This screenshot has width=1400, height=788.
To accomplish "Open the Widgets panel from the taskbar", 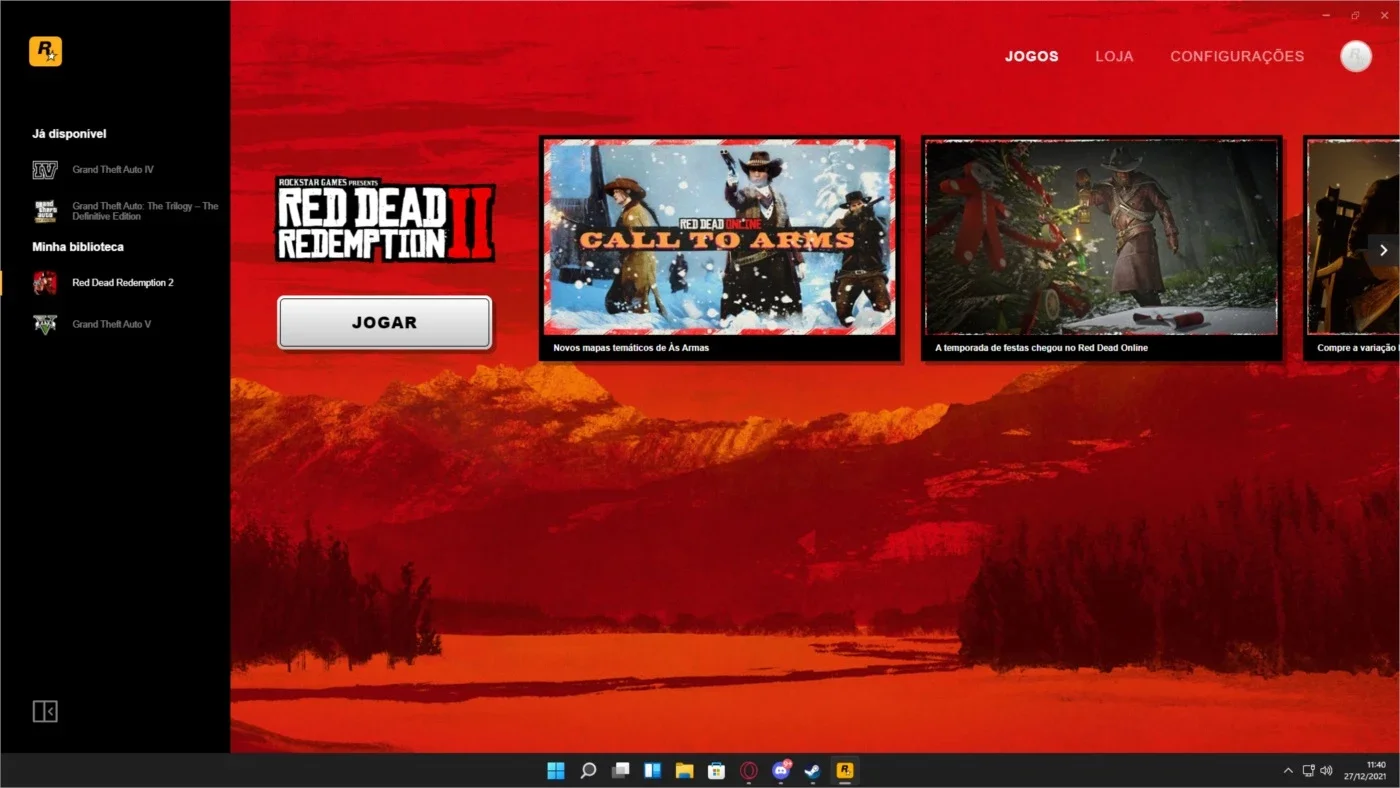I will pyautogui.click(x=652, y=770).
